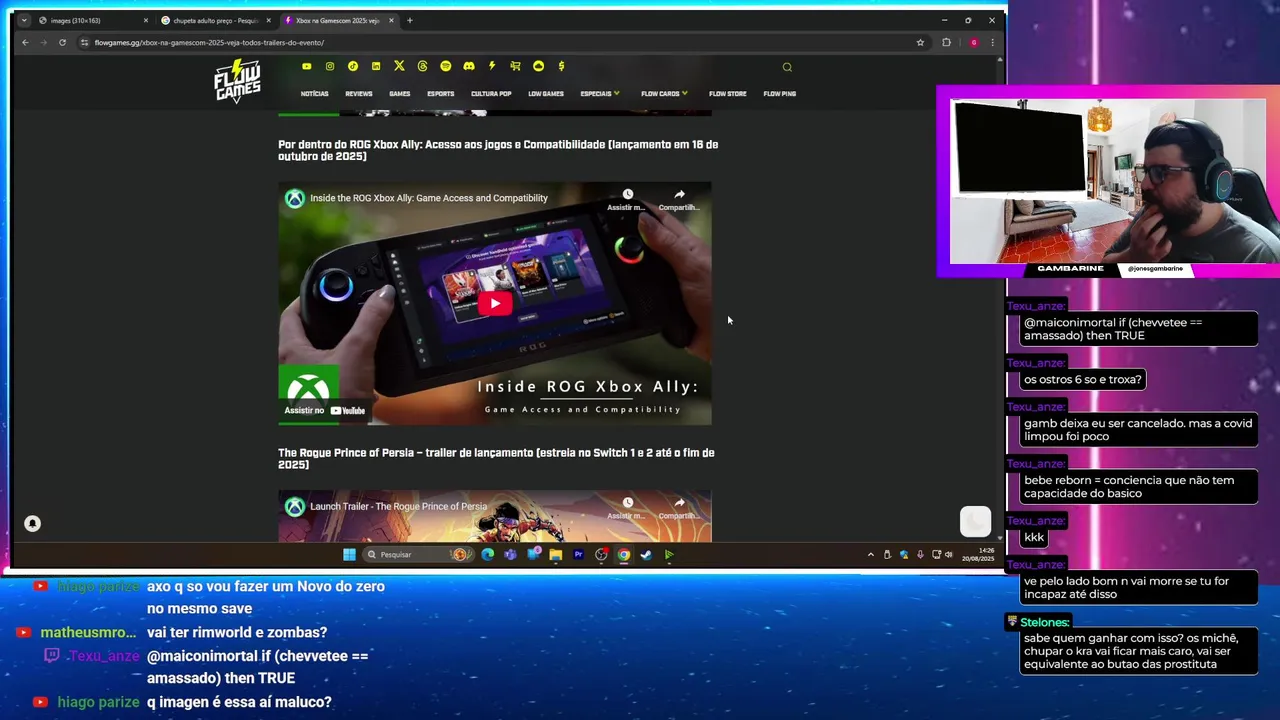Click the lightning bolt icon in header

492,66
